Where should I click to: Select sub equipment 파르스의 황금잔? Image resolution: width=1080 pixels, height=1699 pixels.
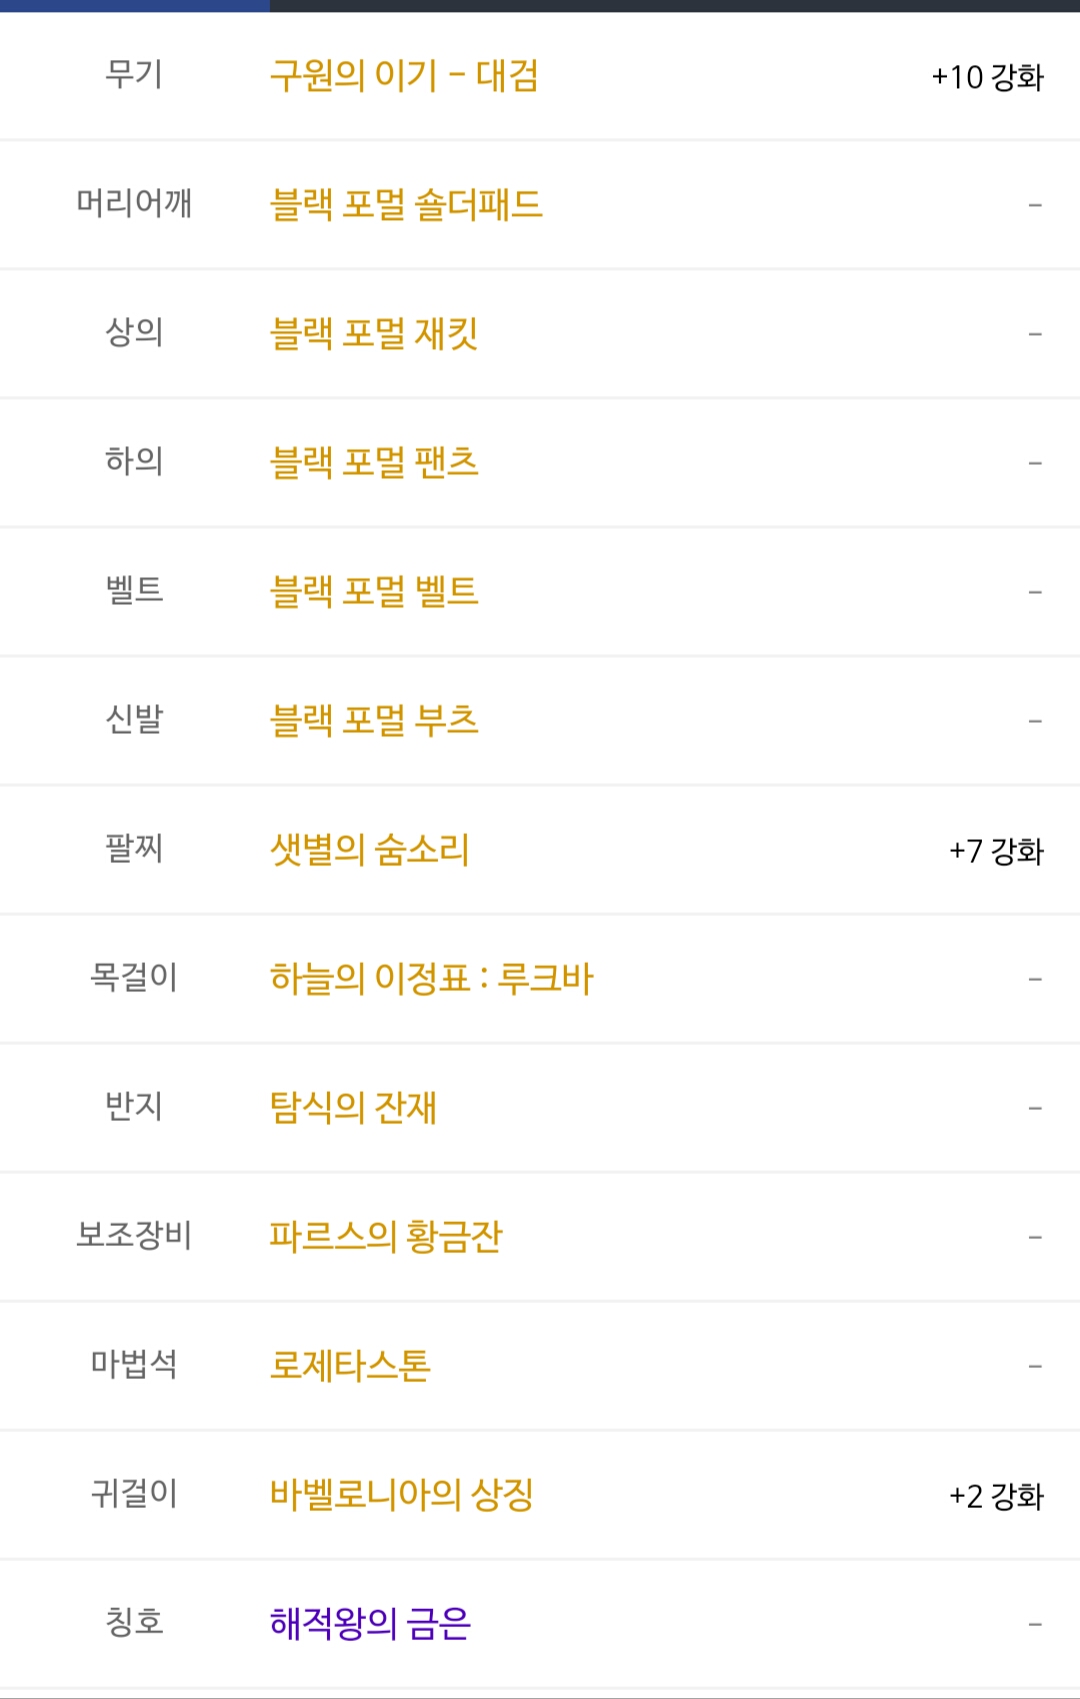point(386,1237)
